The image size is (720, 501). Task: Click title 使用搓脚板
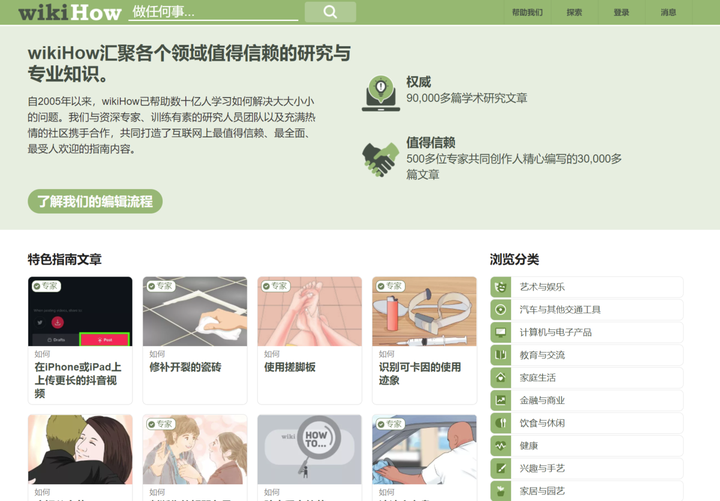point(290,367)
